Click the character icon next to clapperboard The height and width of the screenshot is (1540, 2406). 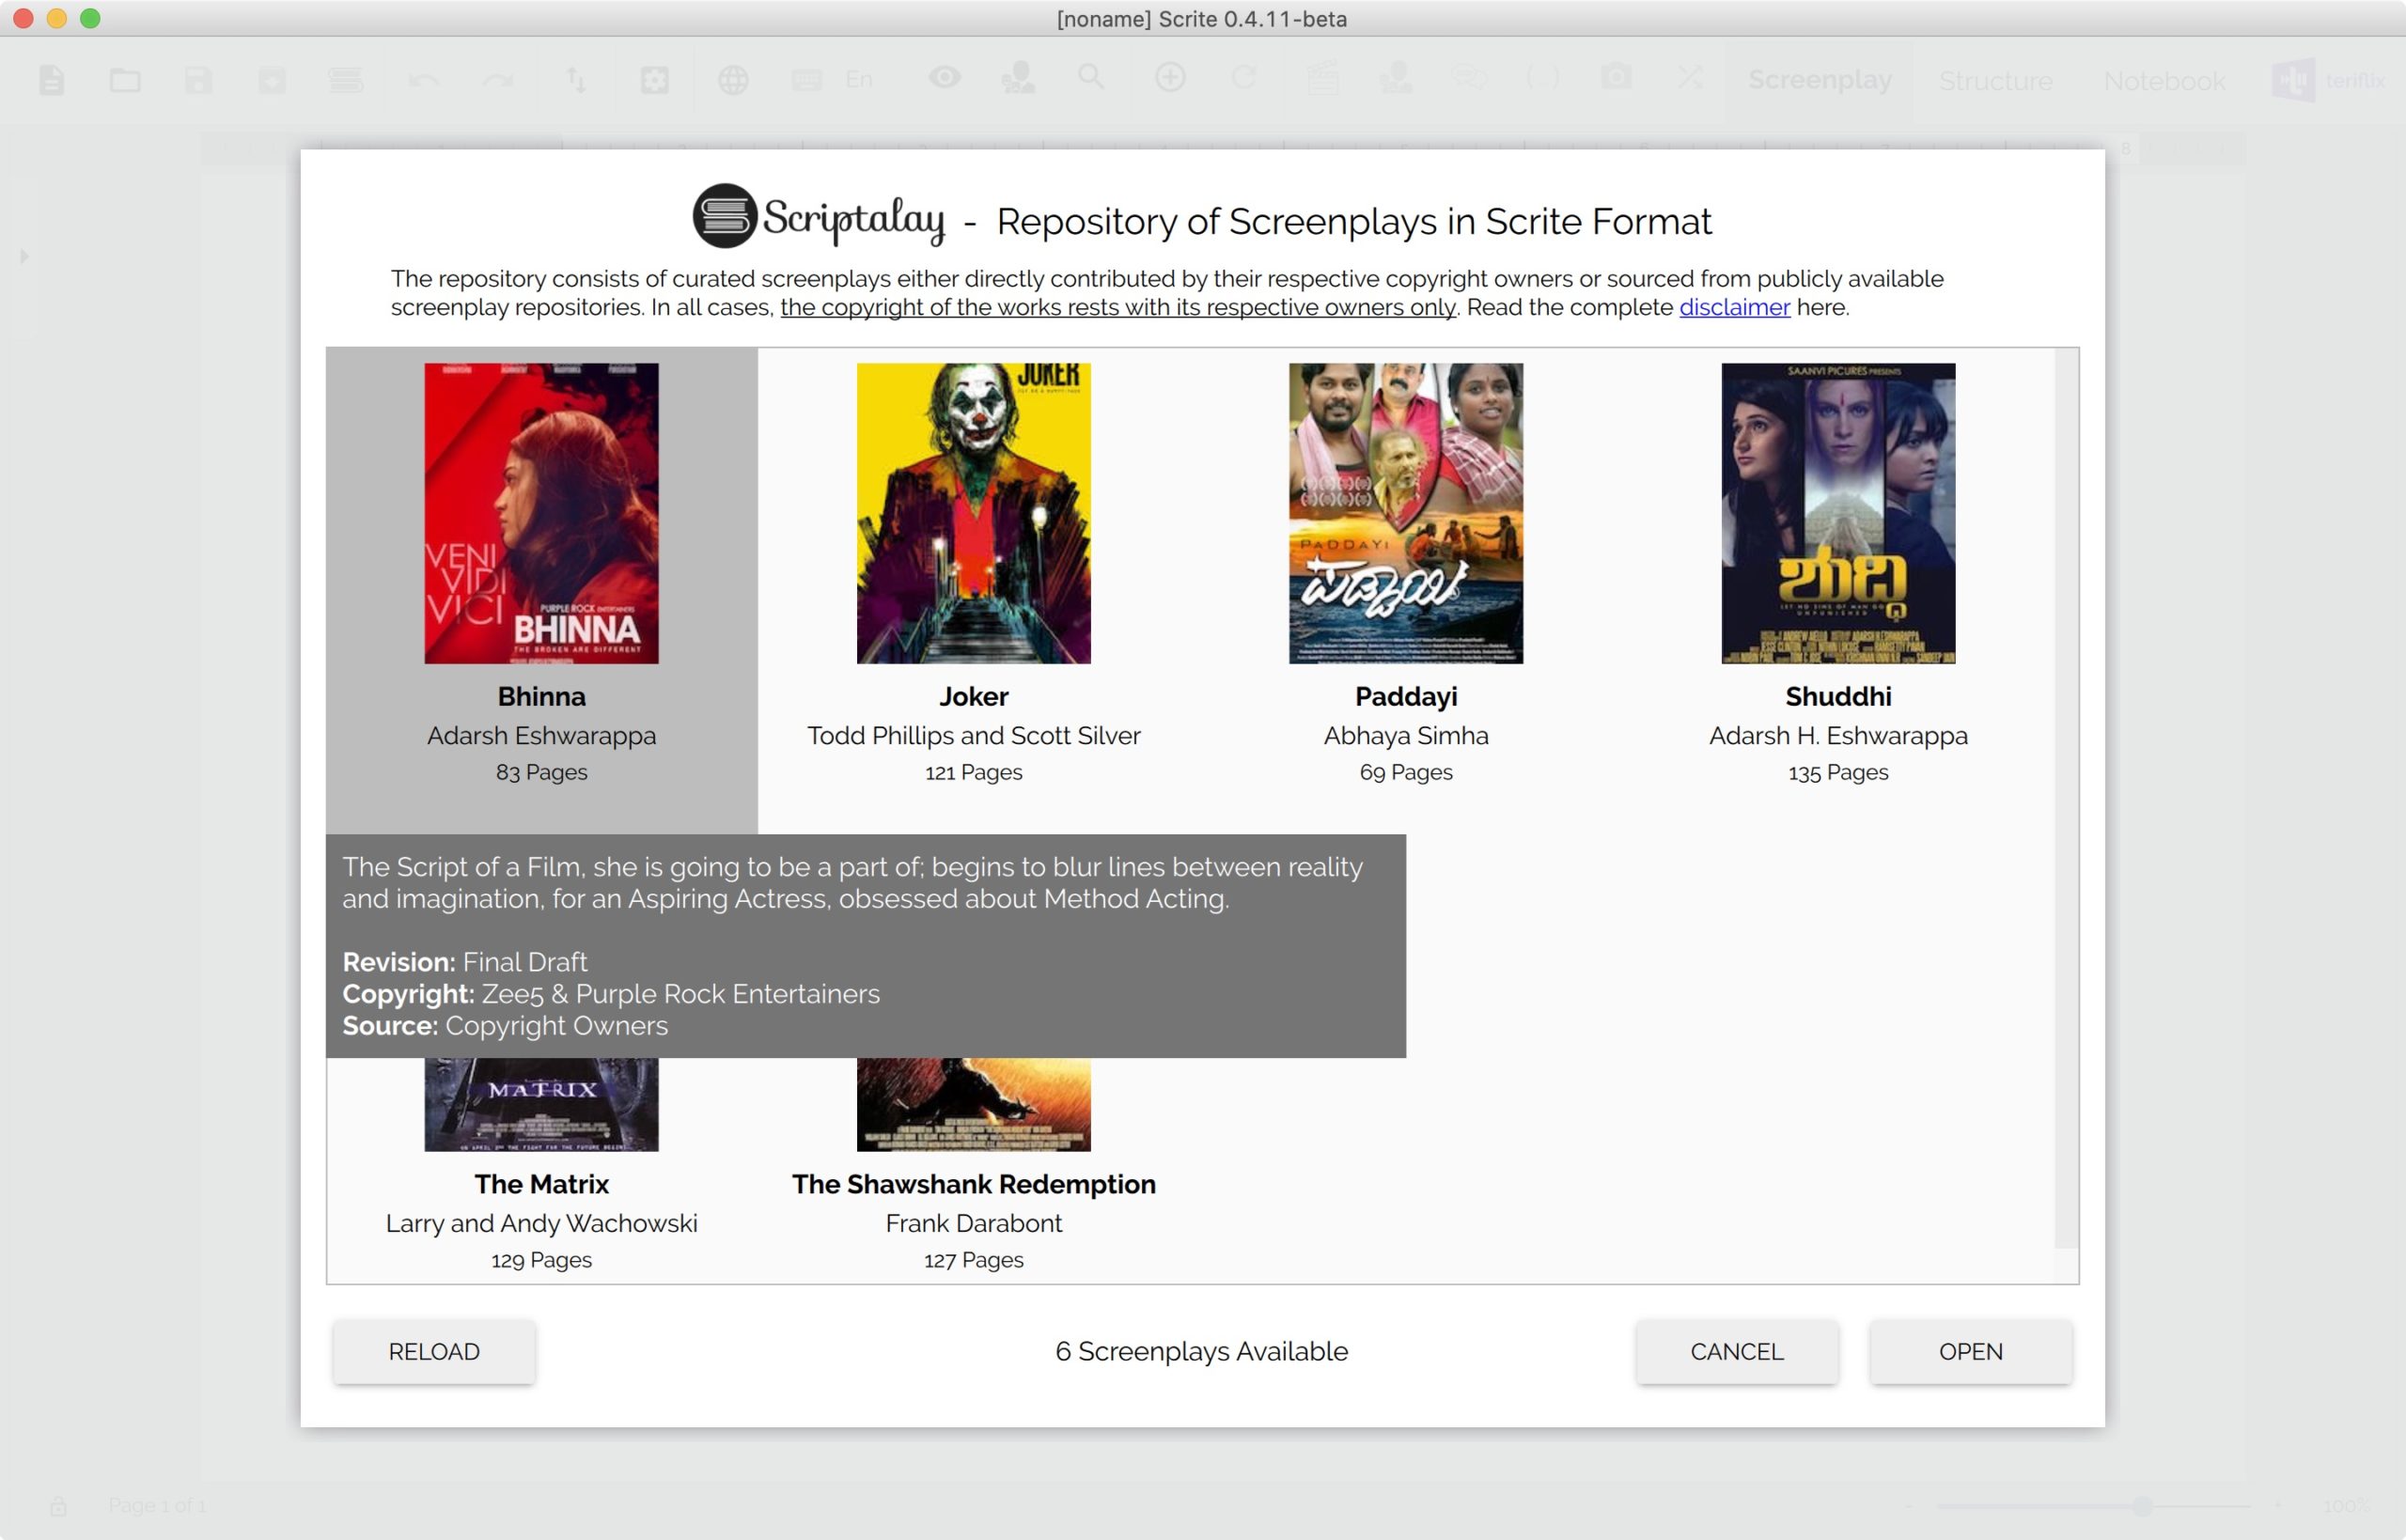point(1396,77)
